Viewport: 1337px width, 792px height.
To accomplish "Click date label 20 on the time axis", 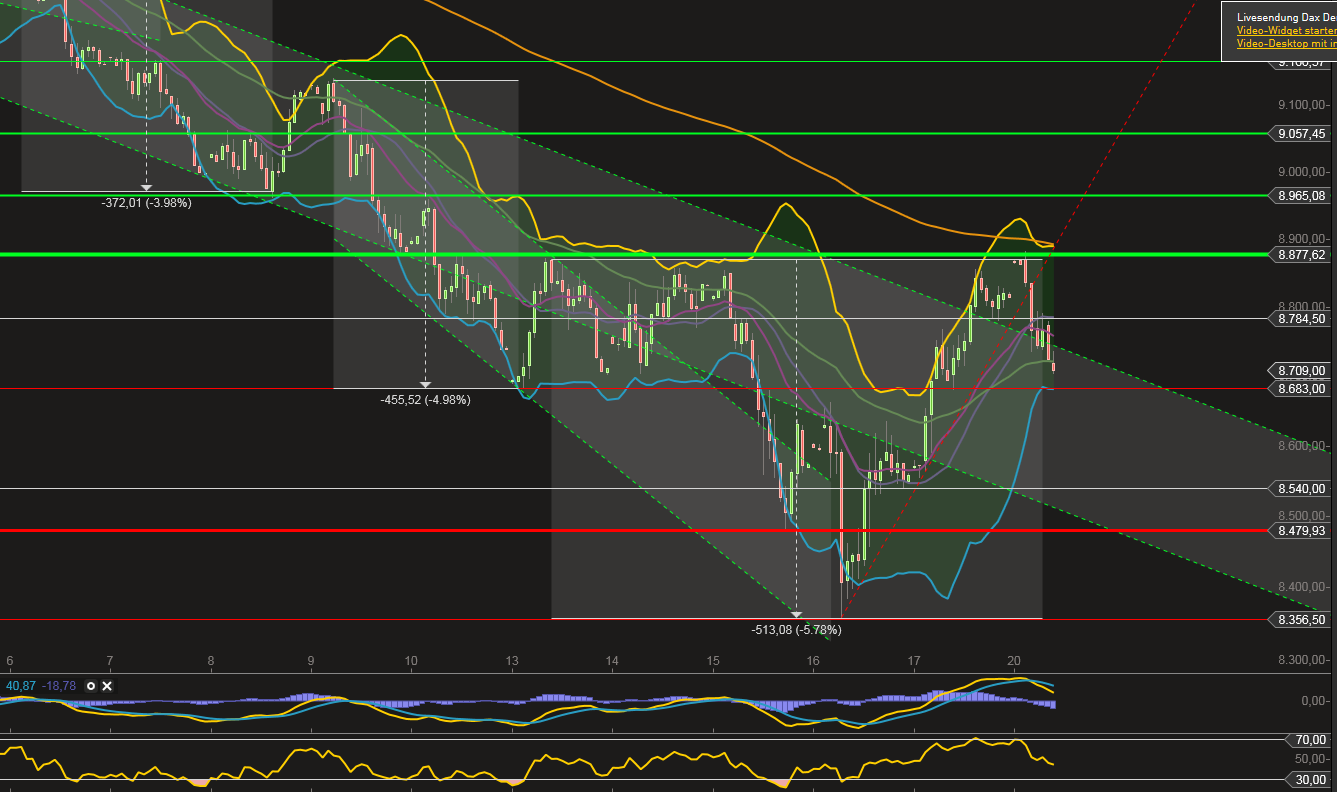I will [x=1014, y=661].
